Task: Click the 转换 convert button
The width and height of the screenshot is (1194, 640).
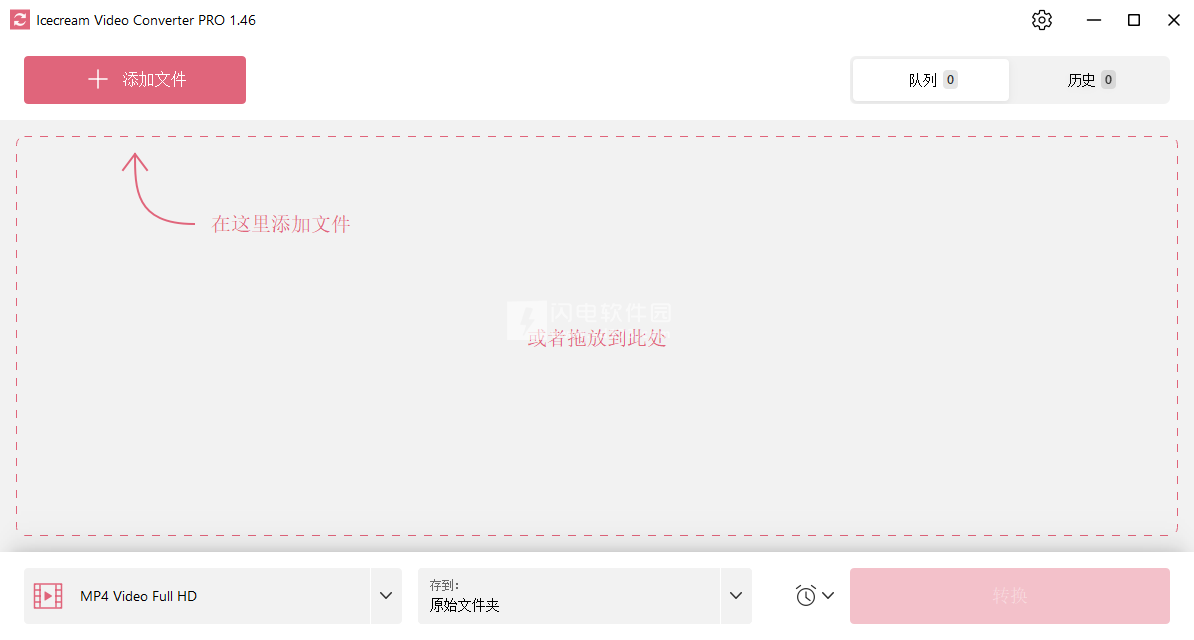Action: tap(1010, 596)
